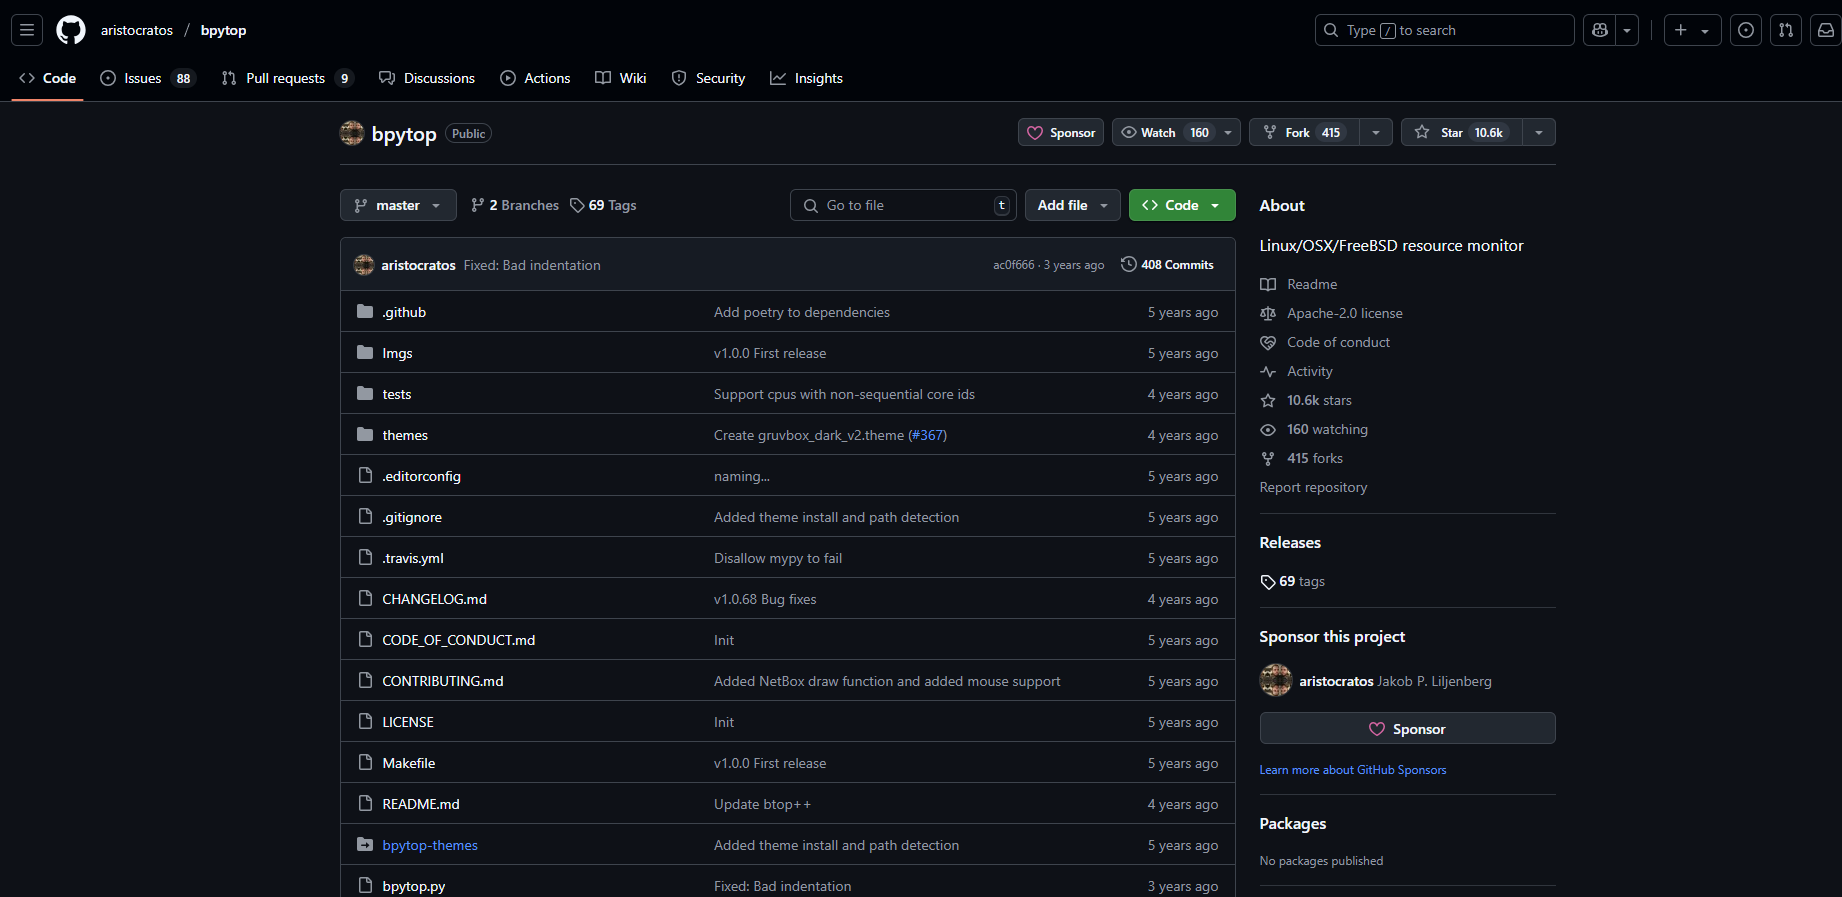
Task: Open the Discussions tab
Action: point(427,78)
